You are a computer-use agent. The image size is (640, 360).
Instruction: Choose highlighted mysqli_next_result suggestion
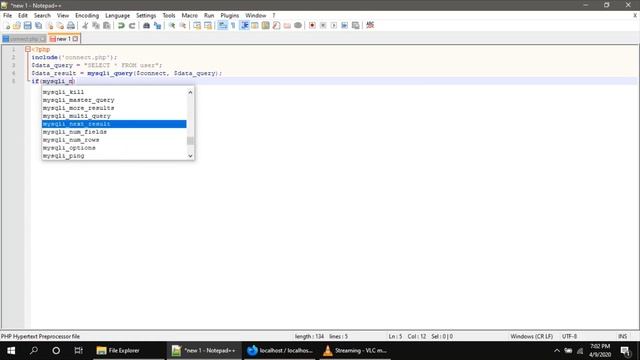(x=114, y=124)
